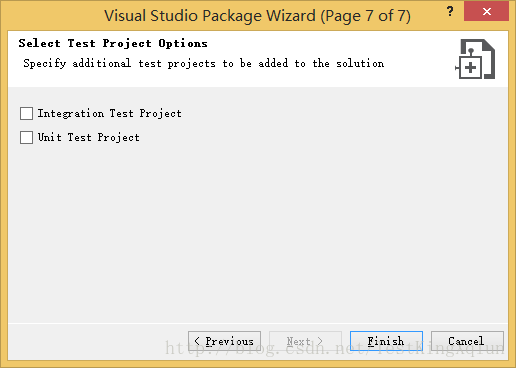
Task: Click Finish to complete the wizard
Action: [386, 341]
